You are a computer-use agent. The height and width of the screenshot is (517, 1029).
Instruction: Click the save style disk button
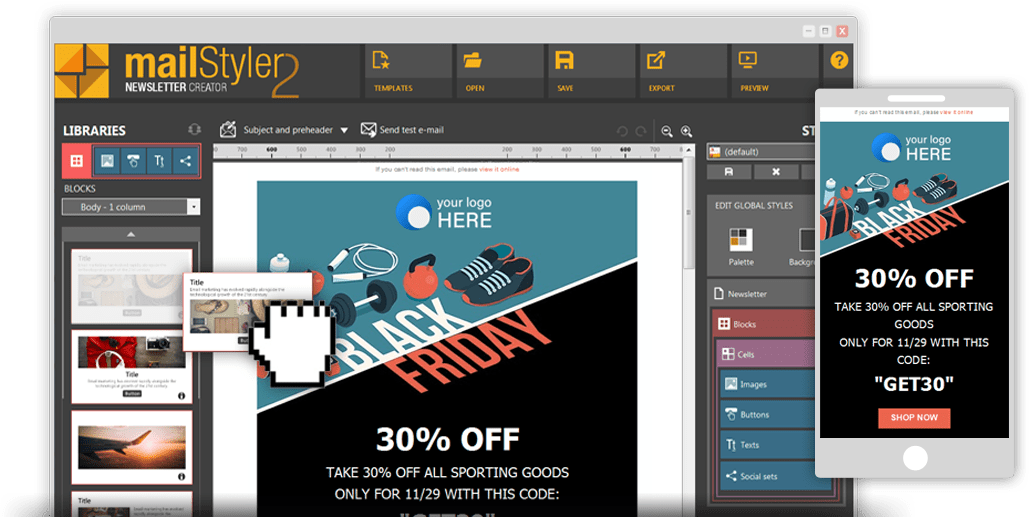[728, 172]
